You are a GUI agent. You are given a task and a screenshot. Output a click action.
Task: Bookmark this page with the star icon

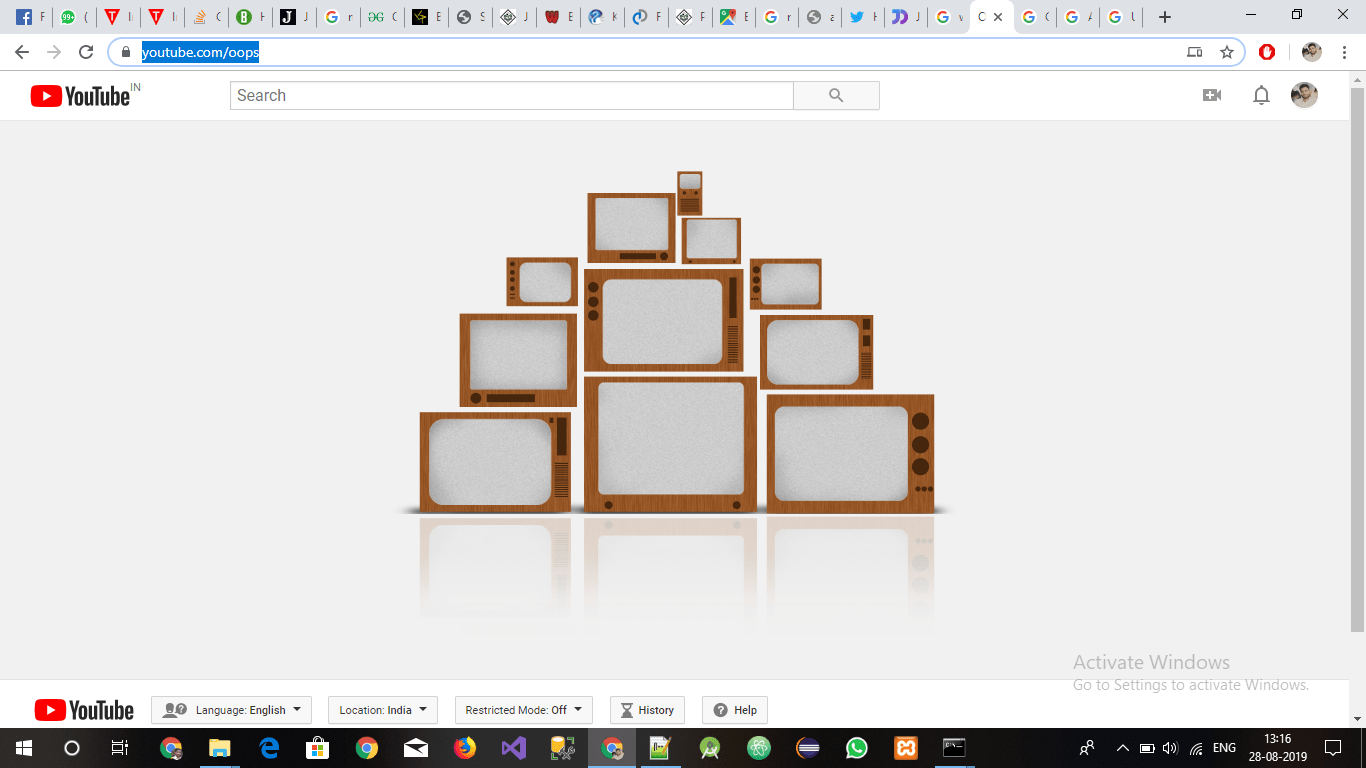pyautogui.click(x=1227, y=52)
